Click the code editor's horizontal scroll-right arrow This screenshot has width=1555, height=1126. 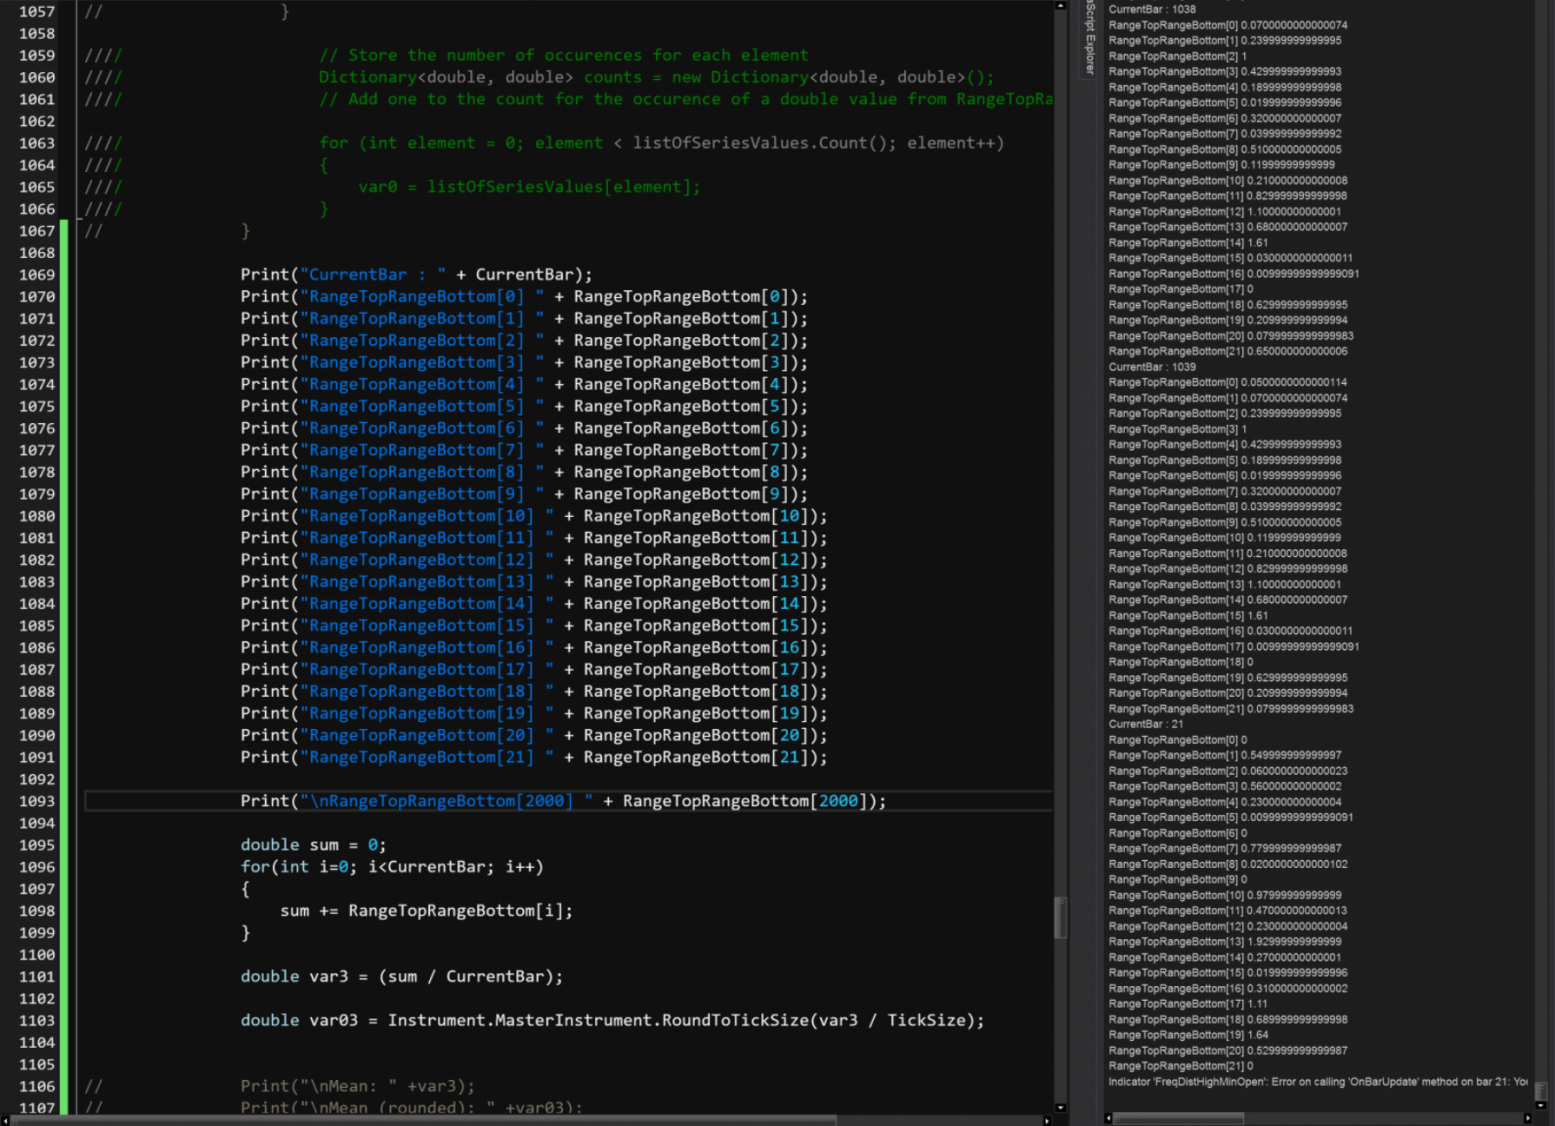(x=1047, y=1120)
